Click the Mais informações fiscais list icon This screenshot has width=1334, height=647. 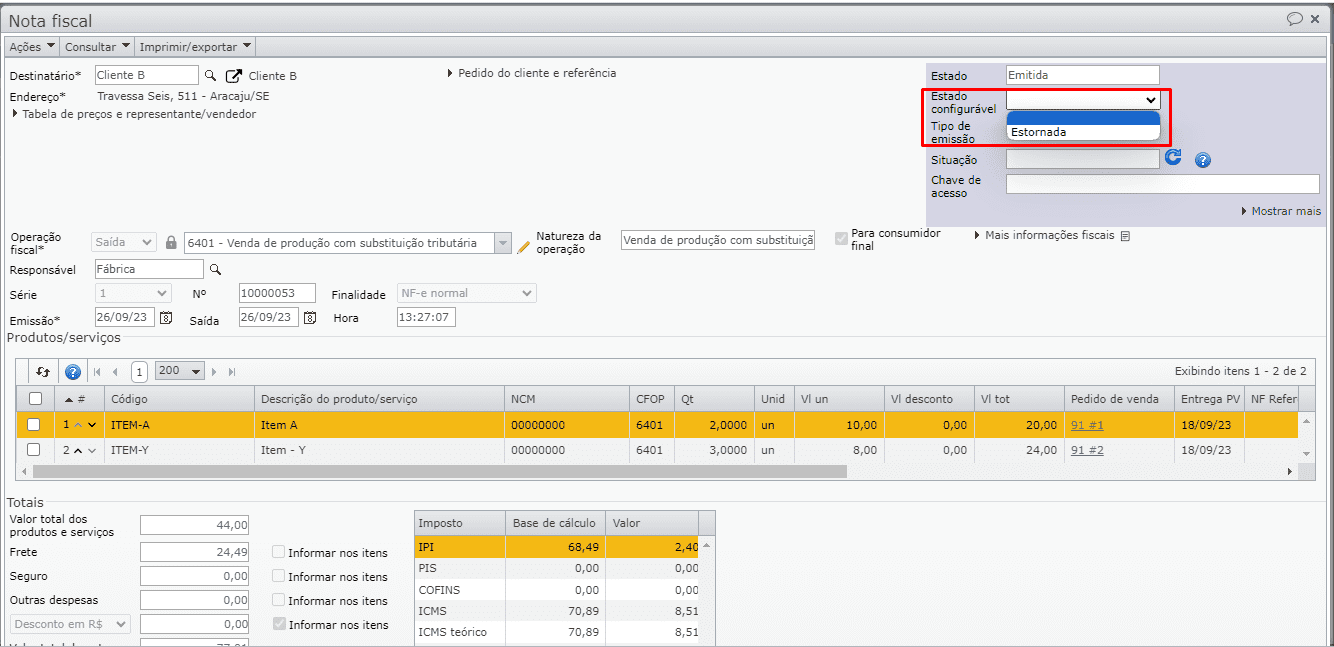click(x=1125, y=236)
